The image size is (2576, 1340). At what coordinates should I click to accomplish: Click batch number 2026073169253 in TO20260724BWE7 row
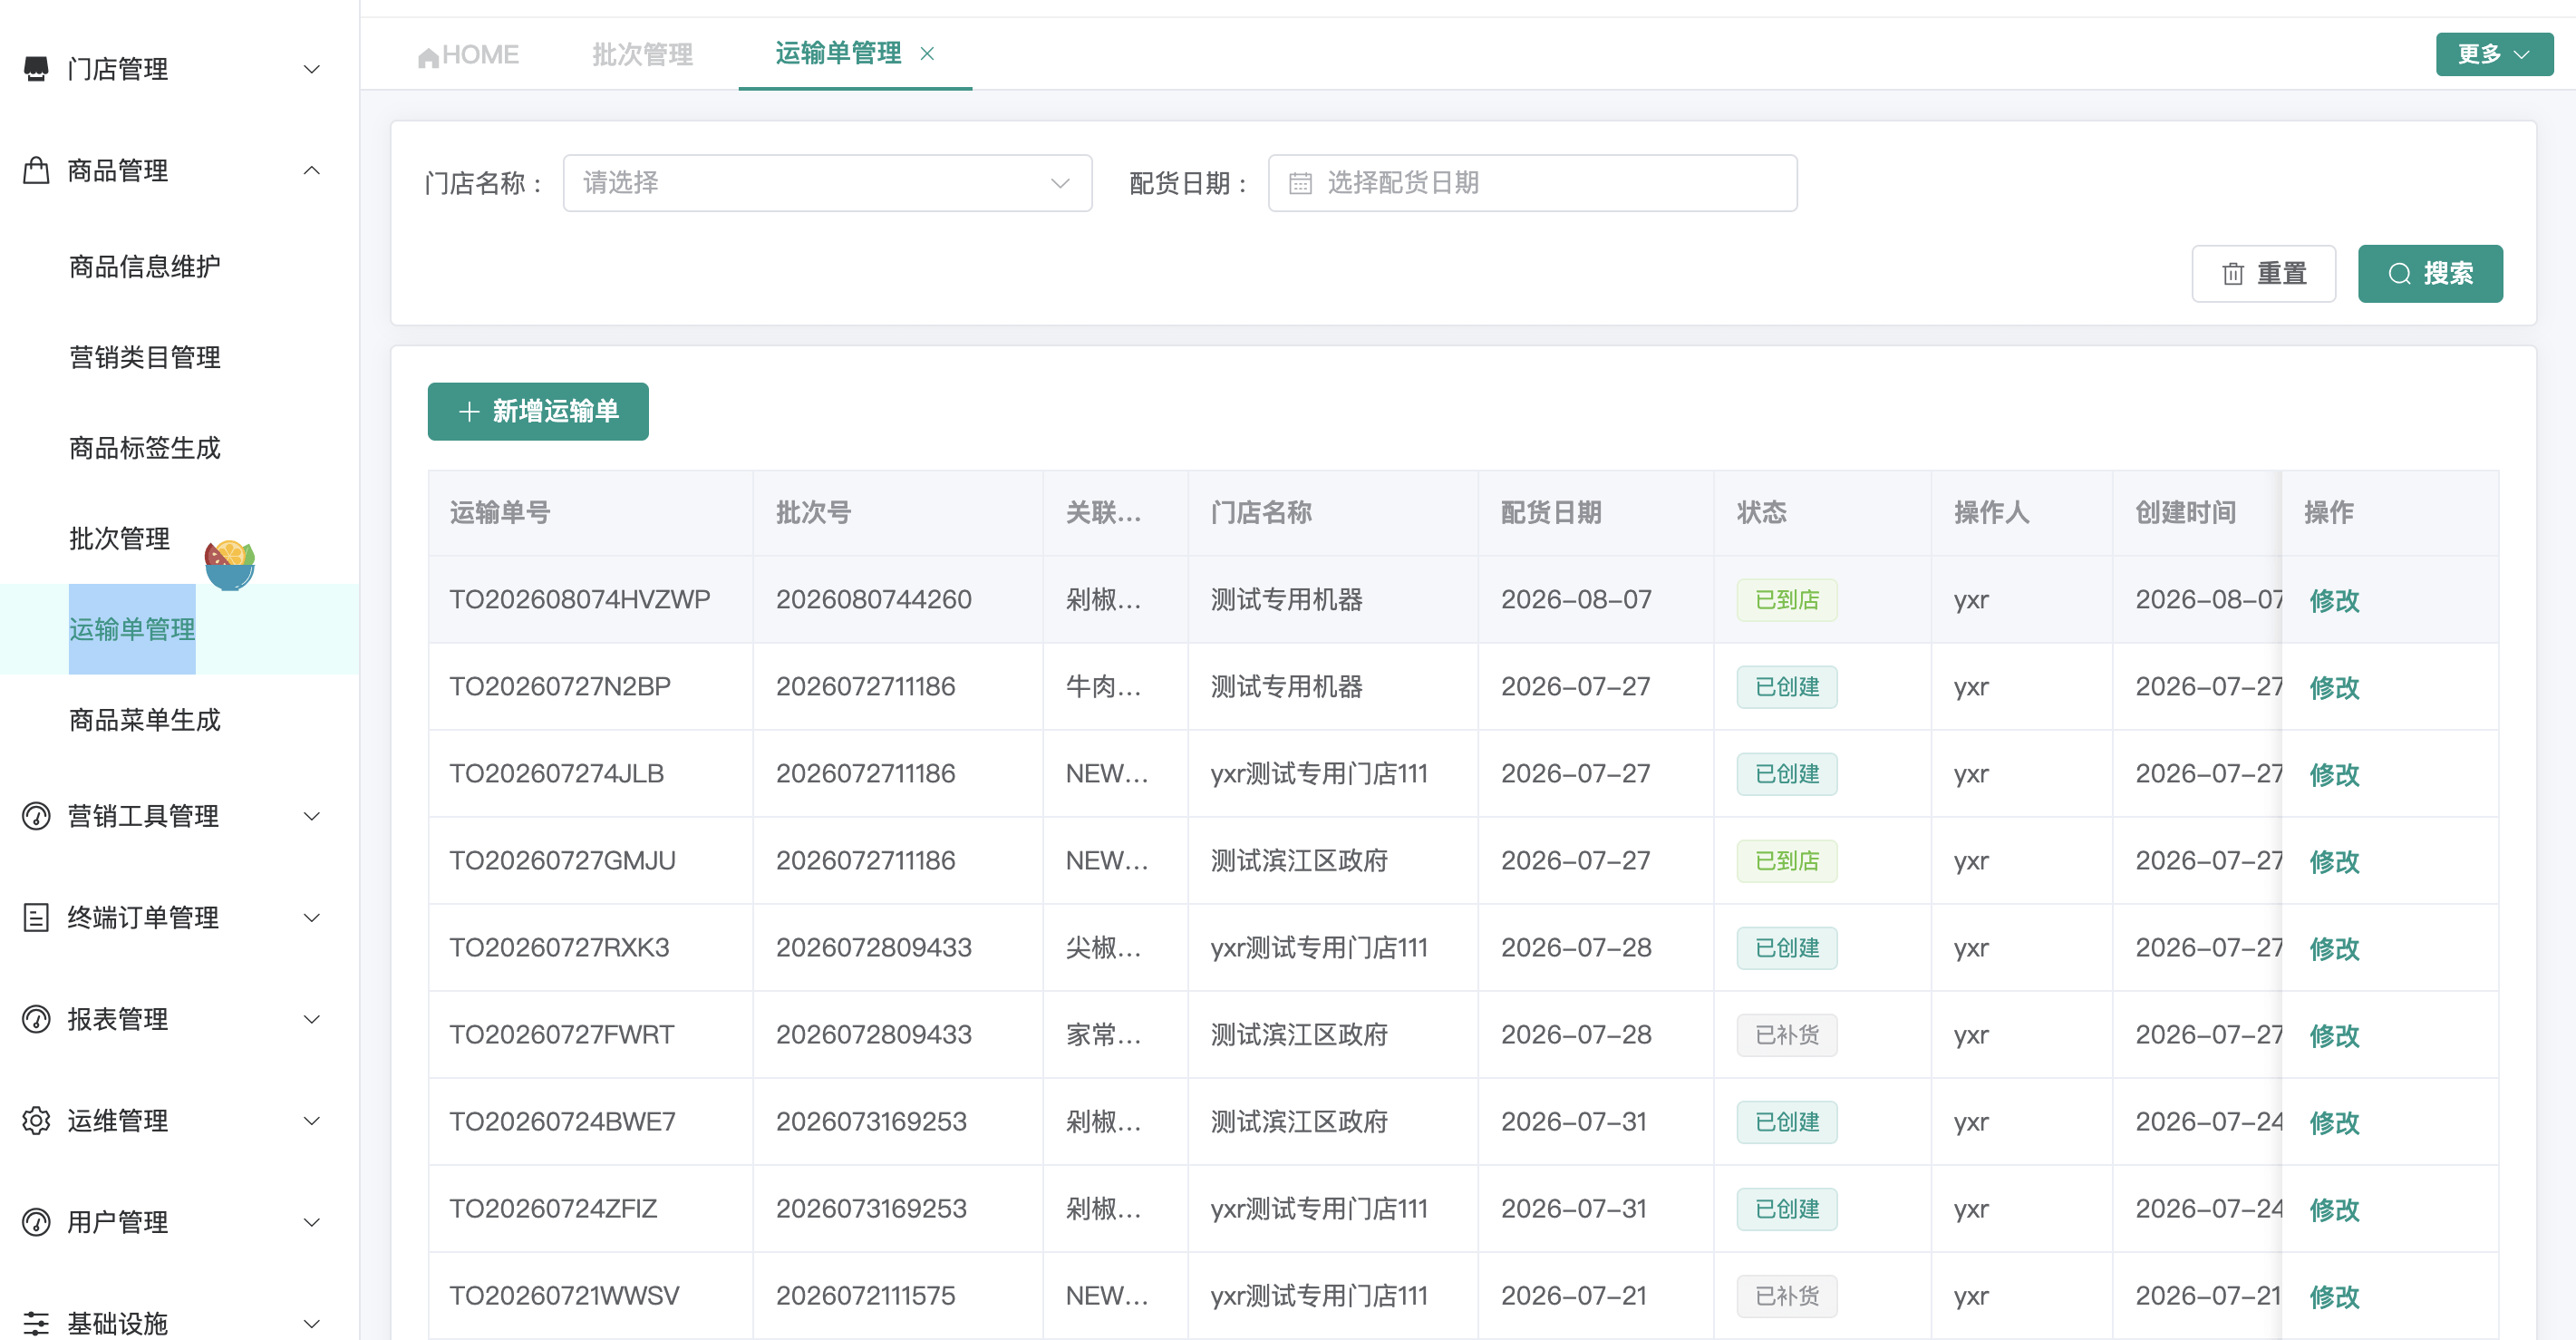(x=871, y=1122)
